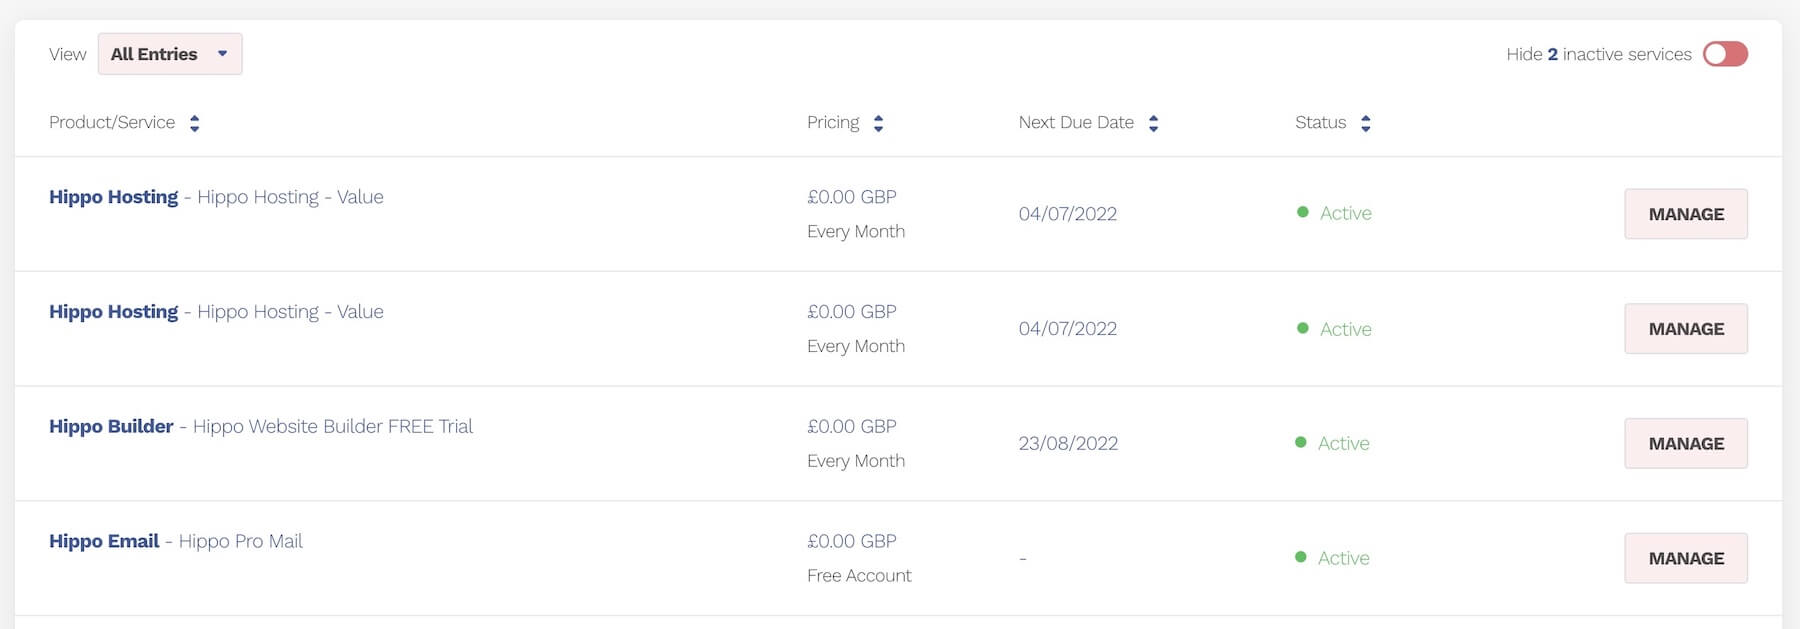Toggle hide inactive services switch
The height and width of the screenshot is (629, 1800).
click(x=1725, y=54)
